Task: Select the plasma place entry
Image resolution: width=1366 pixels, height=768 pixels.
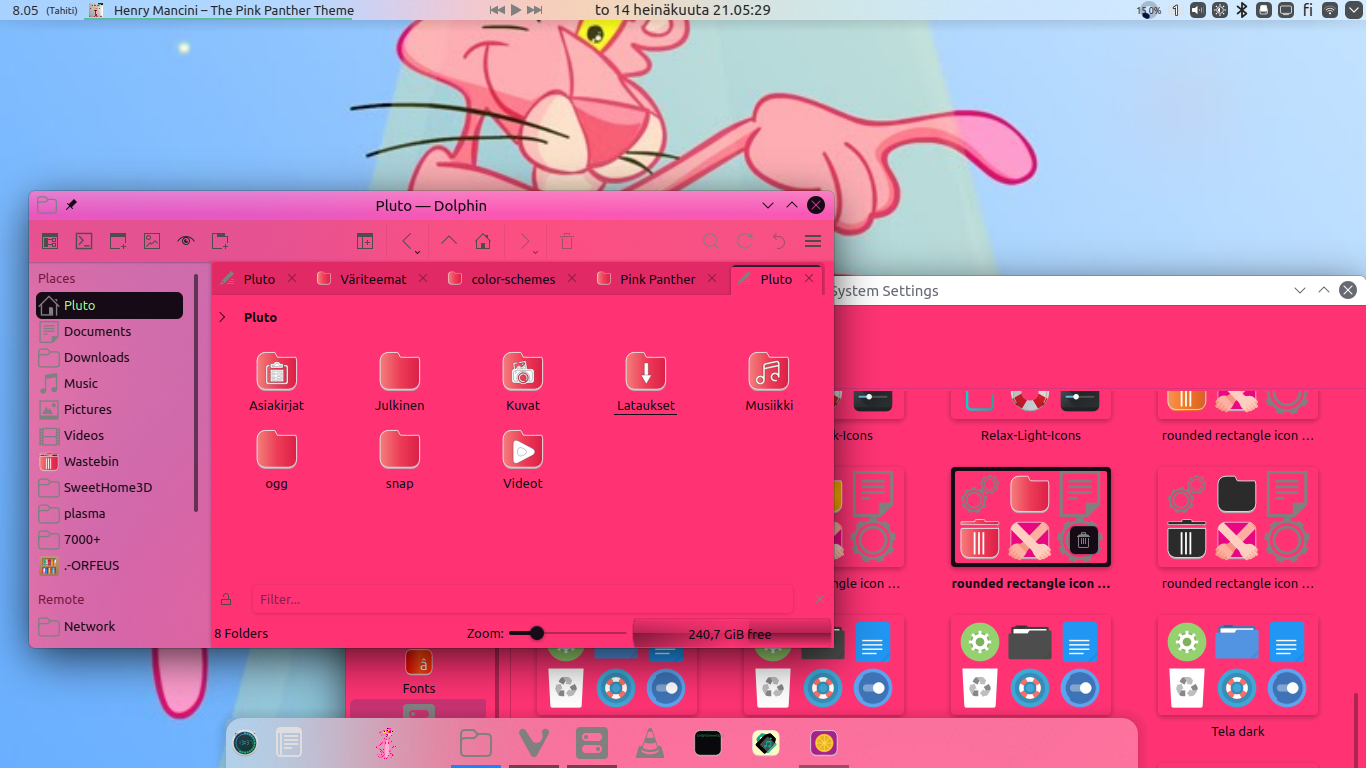Action: point(109,513)
